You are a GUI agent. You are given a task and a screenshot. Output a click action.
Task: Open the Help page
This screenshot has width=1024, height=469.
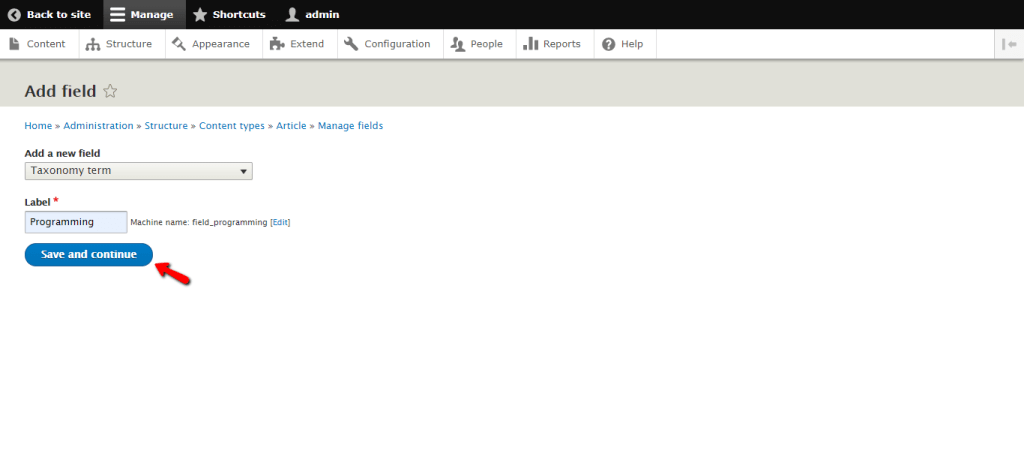tap(624, 44)
